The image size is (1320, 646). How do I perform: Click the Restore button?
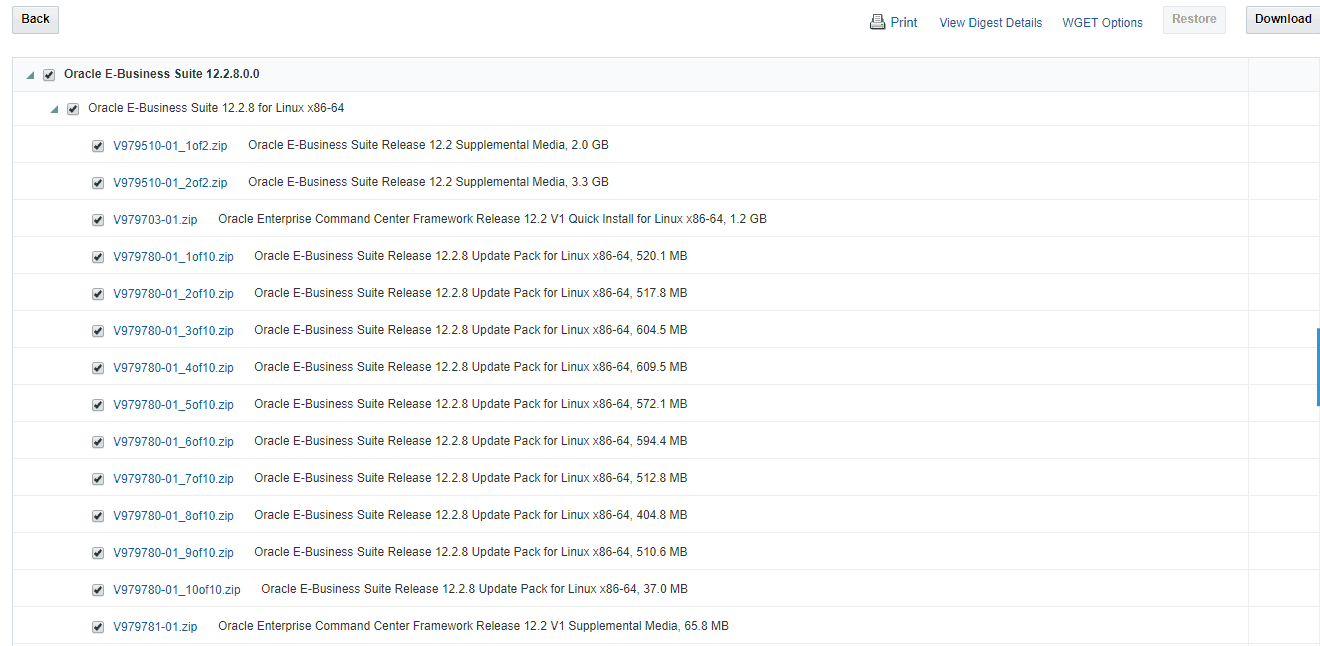(1194, 19)
